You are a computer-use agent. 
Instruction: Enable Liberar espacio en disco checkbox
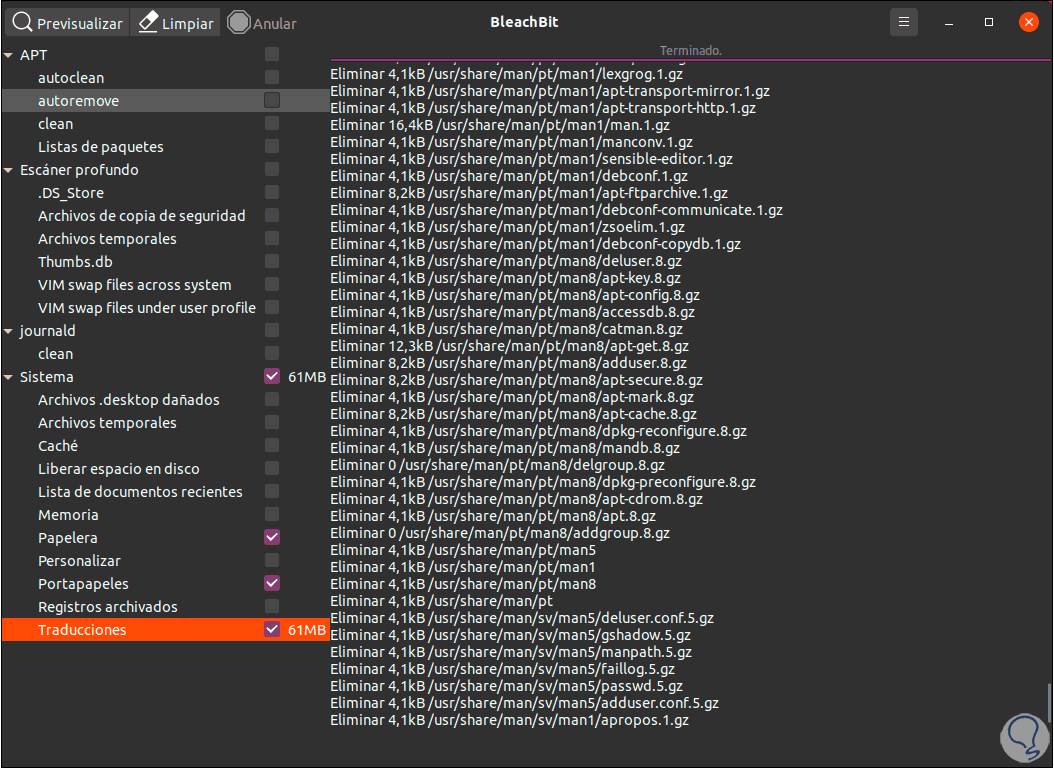point(272,468)
